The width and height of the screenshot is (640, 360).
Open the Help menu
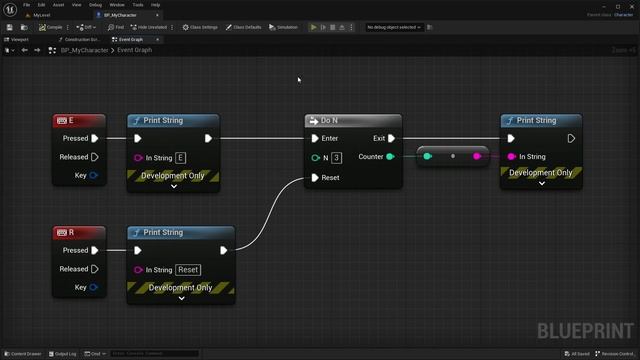coord(156,5)
